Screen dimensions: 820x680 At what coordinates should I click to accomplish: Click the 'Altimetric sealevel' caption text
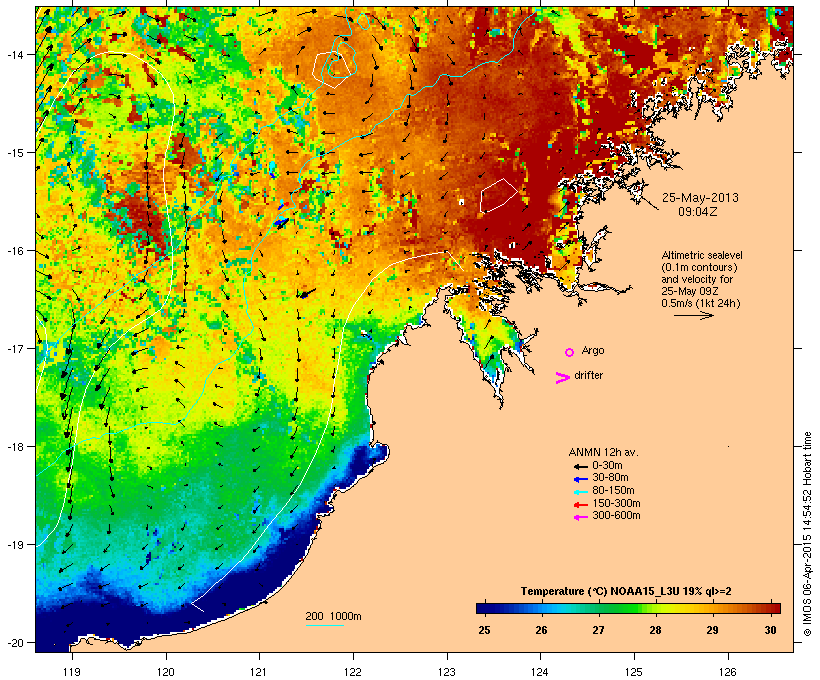pos(702,255)
